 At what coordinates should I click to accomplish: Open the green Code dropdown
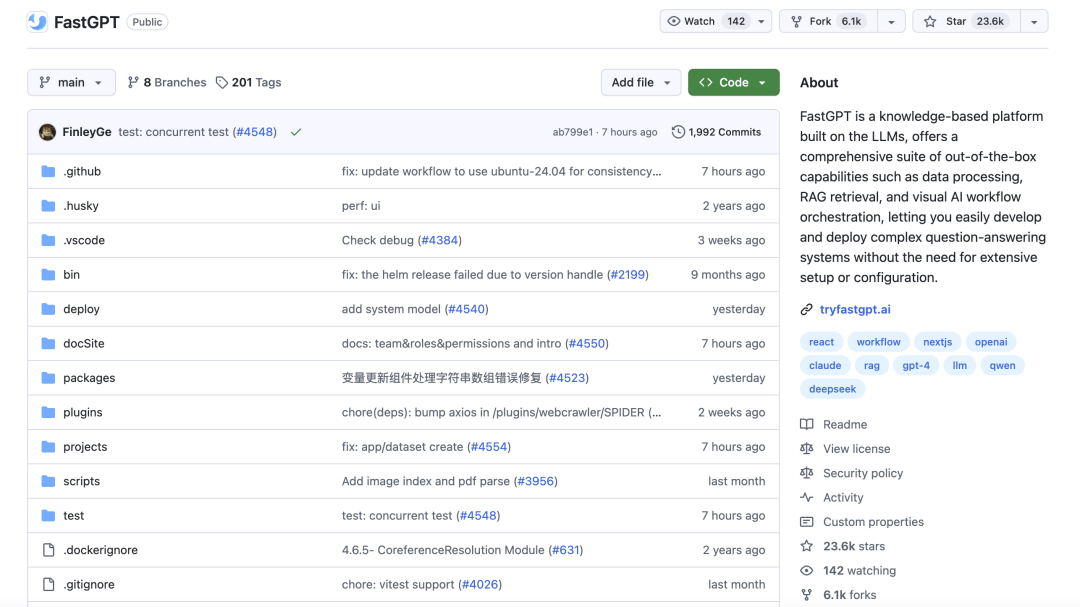[x=734, y=82]
